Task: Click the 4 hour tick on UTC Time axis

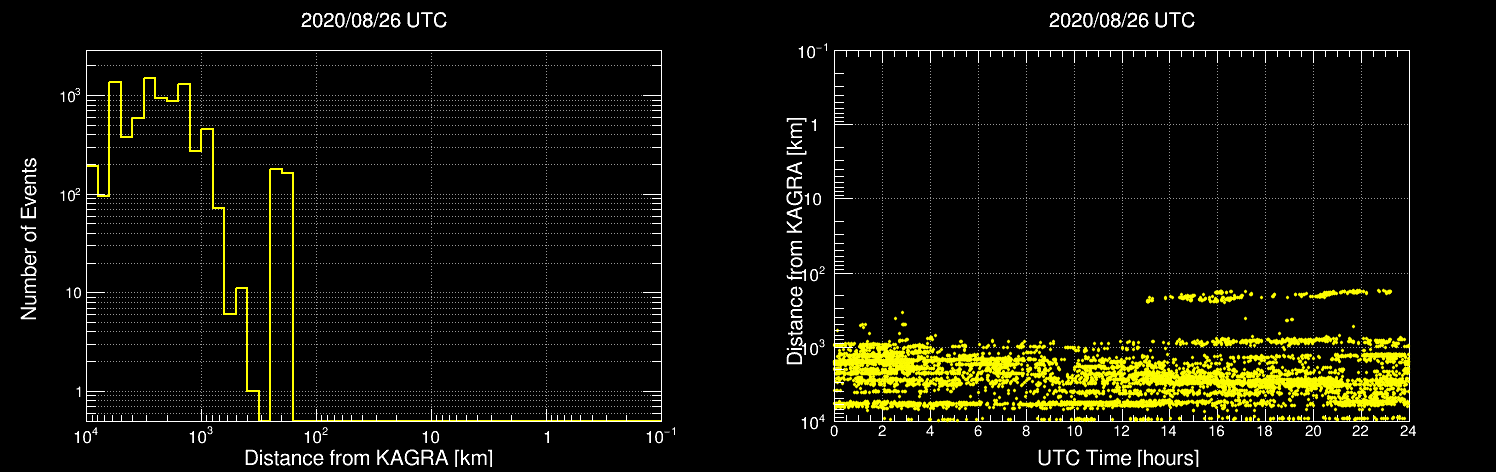Action: (930, 432)
